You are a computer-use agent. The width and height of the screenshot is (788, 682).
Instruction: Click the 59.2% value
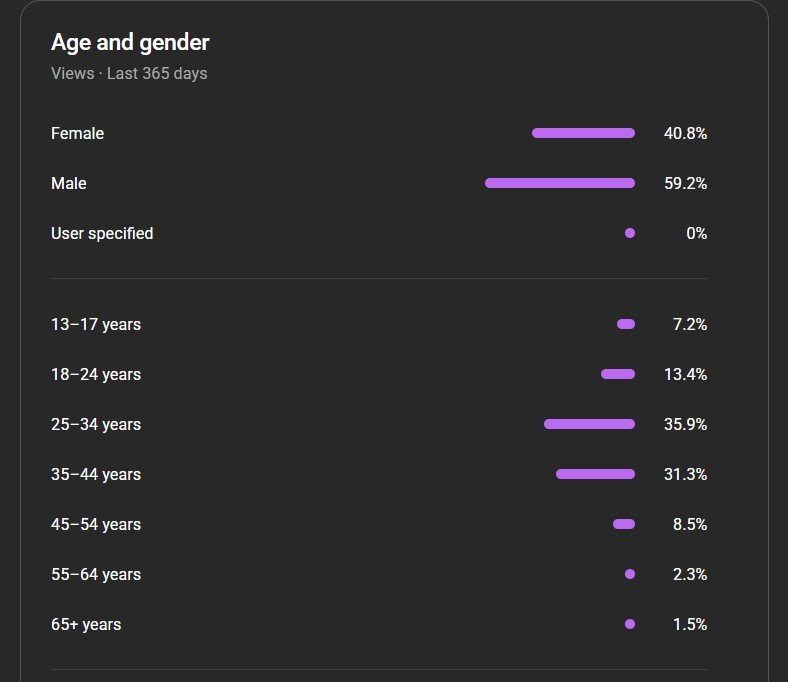coord(685,183)
